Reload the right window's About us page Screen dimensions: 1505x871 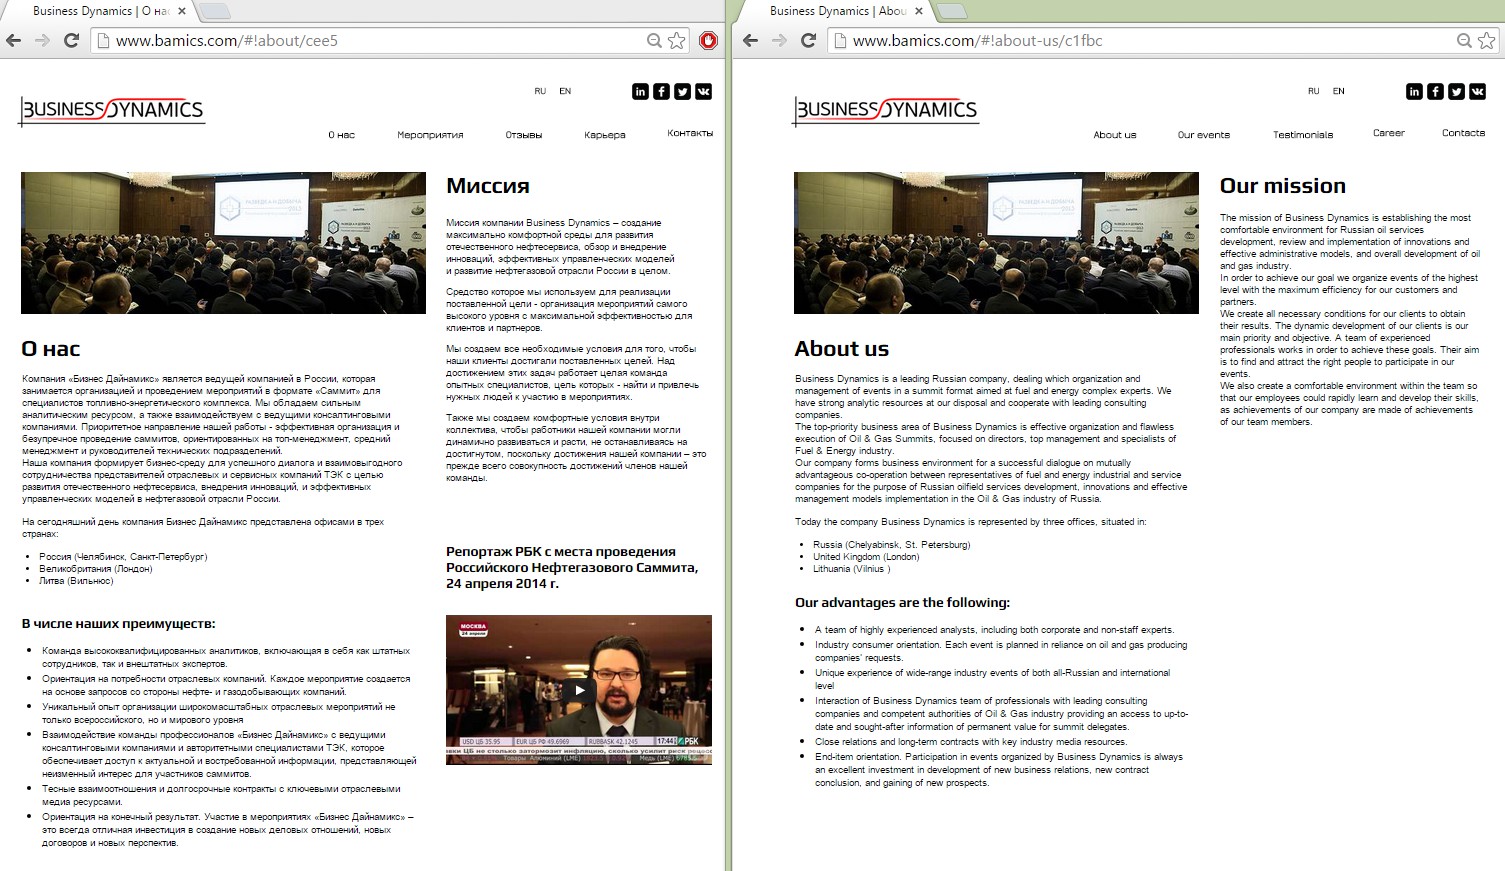pos(808,41)
